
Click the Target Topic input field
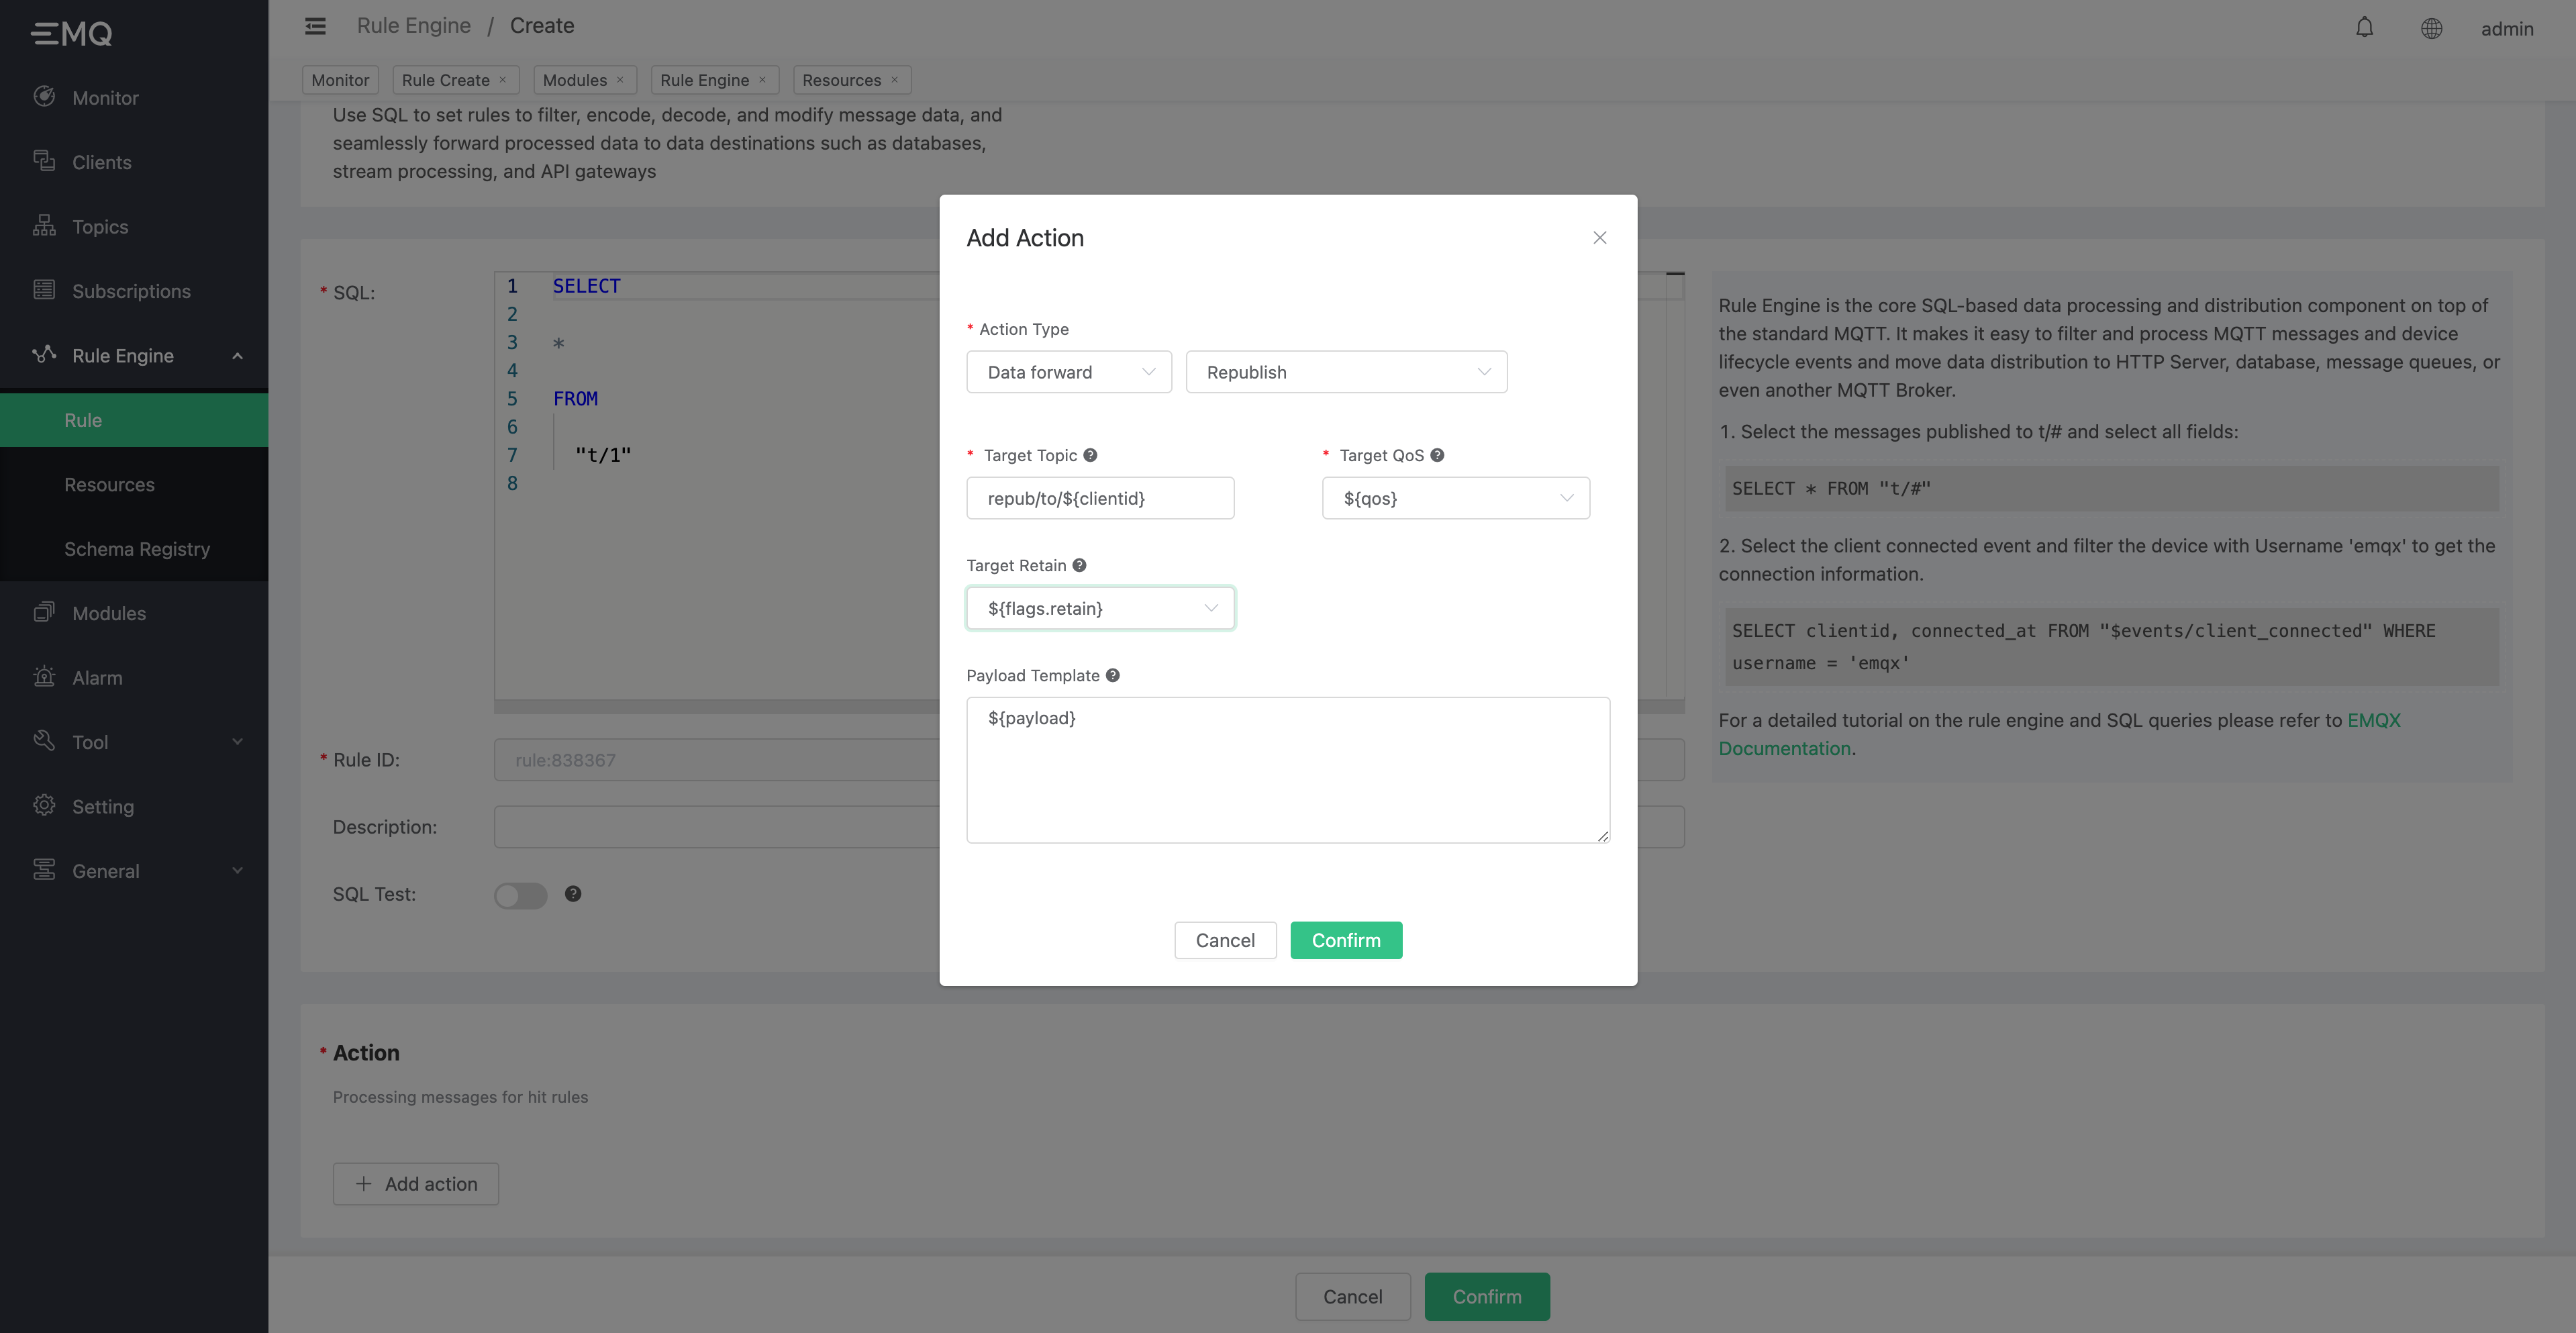1100,498
